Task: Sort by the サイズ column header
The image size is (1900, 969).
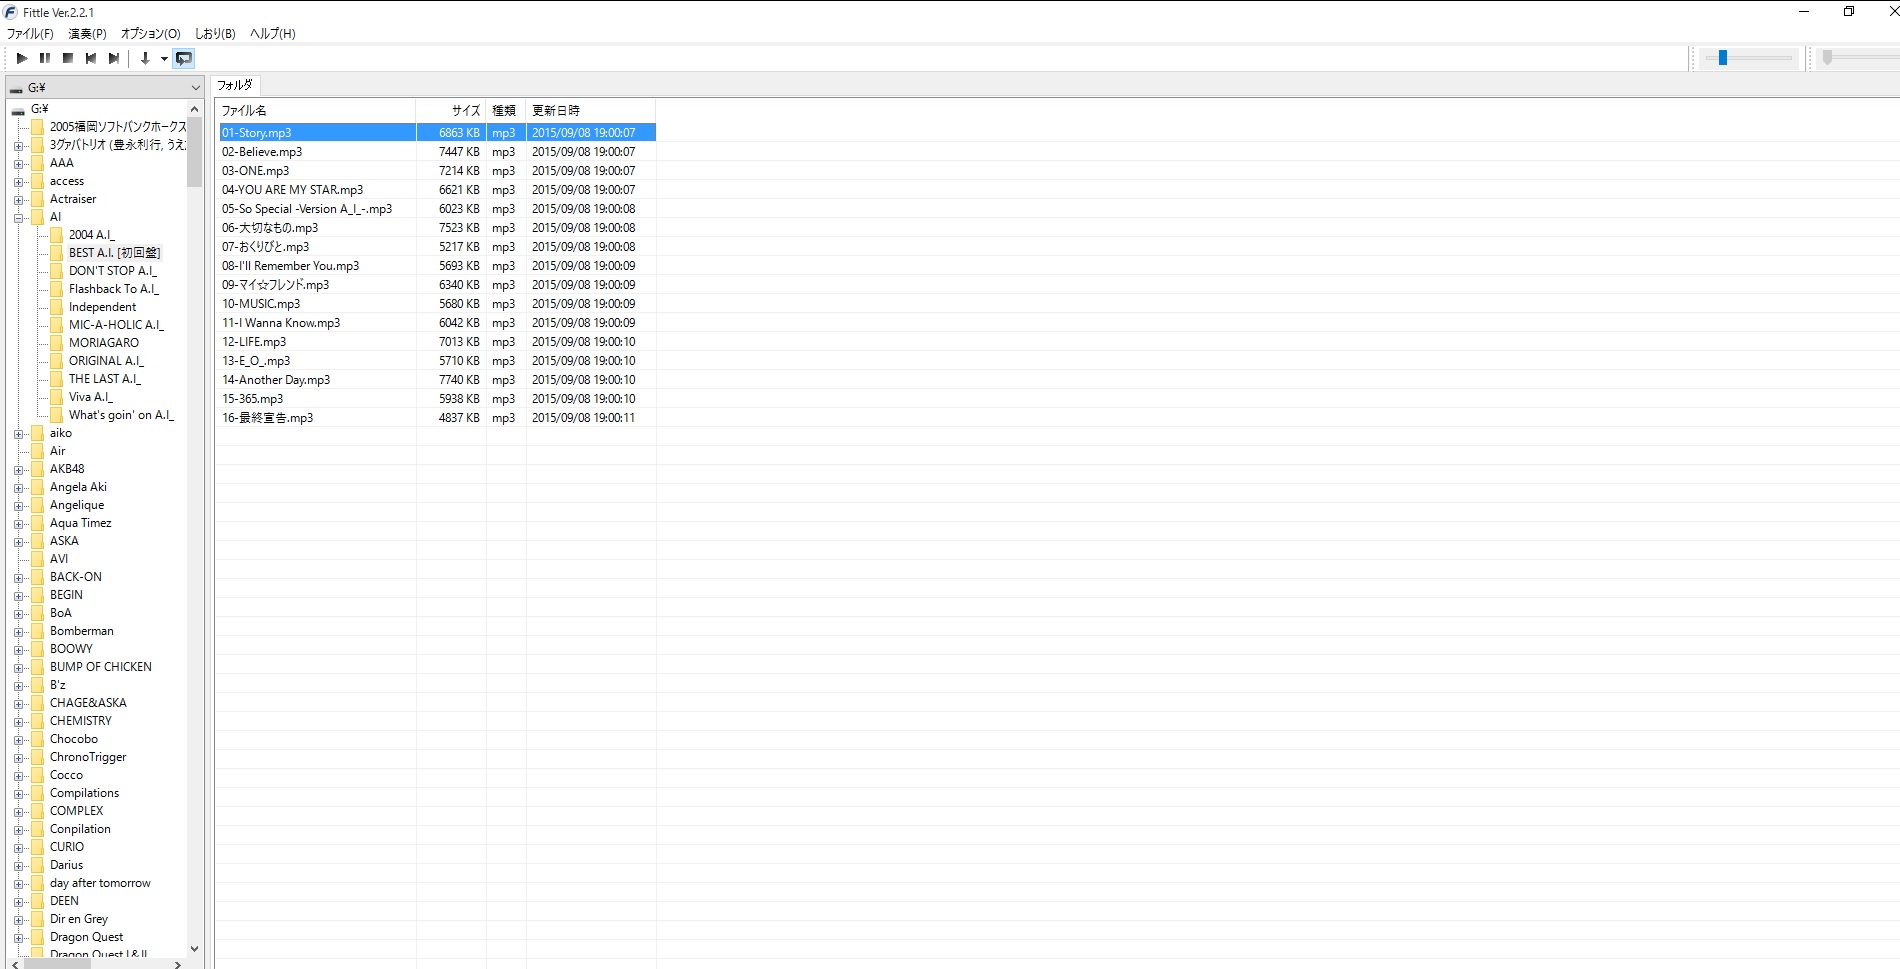Action: (451, 110)
